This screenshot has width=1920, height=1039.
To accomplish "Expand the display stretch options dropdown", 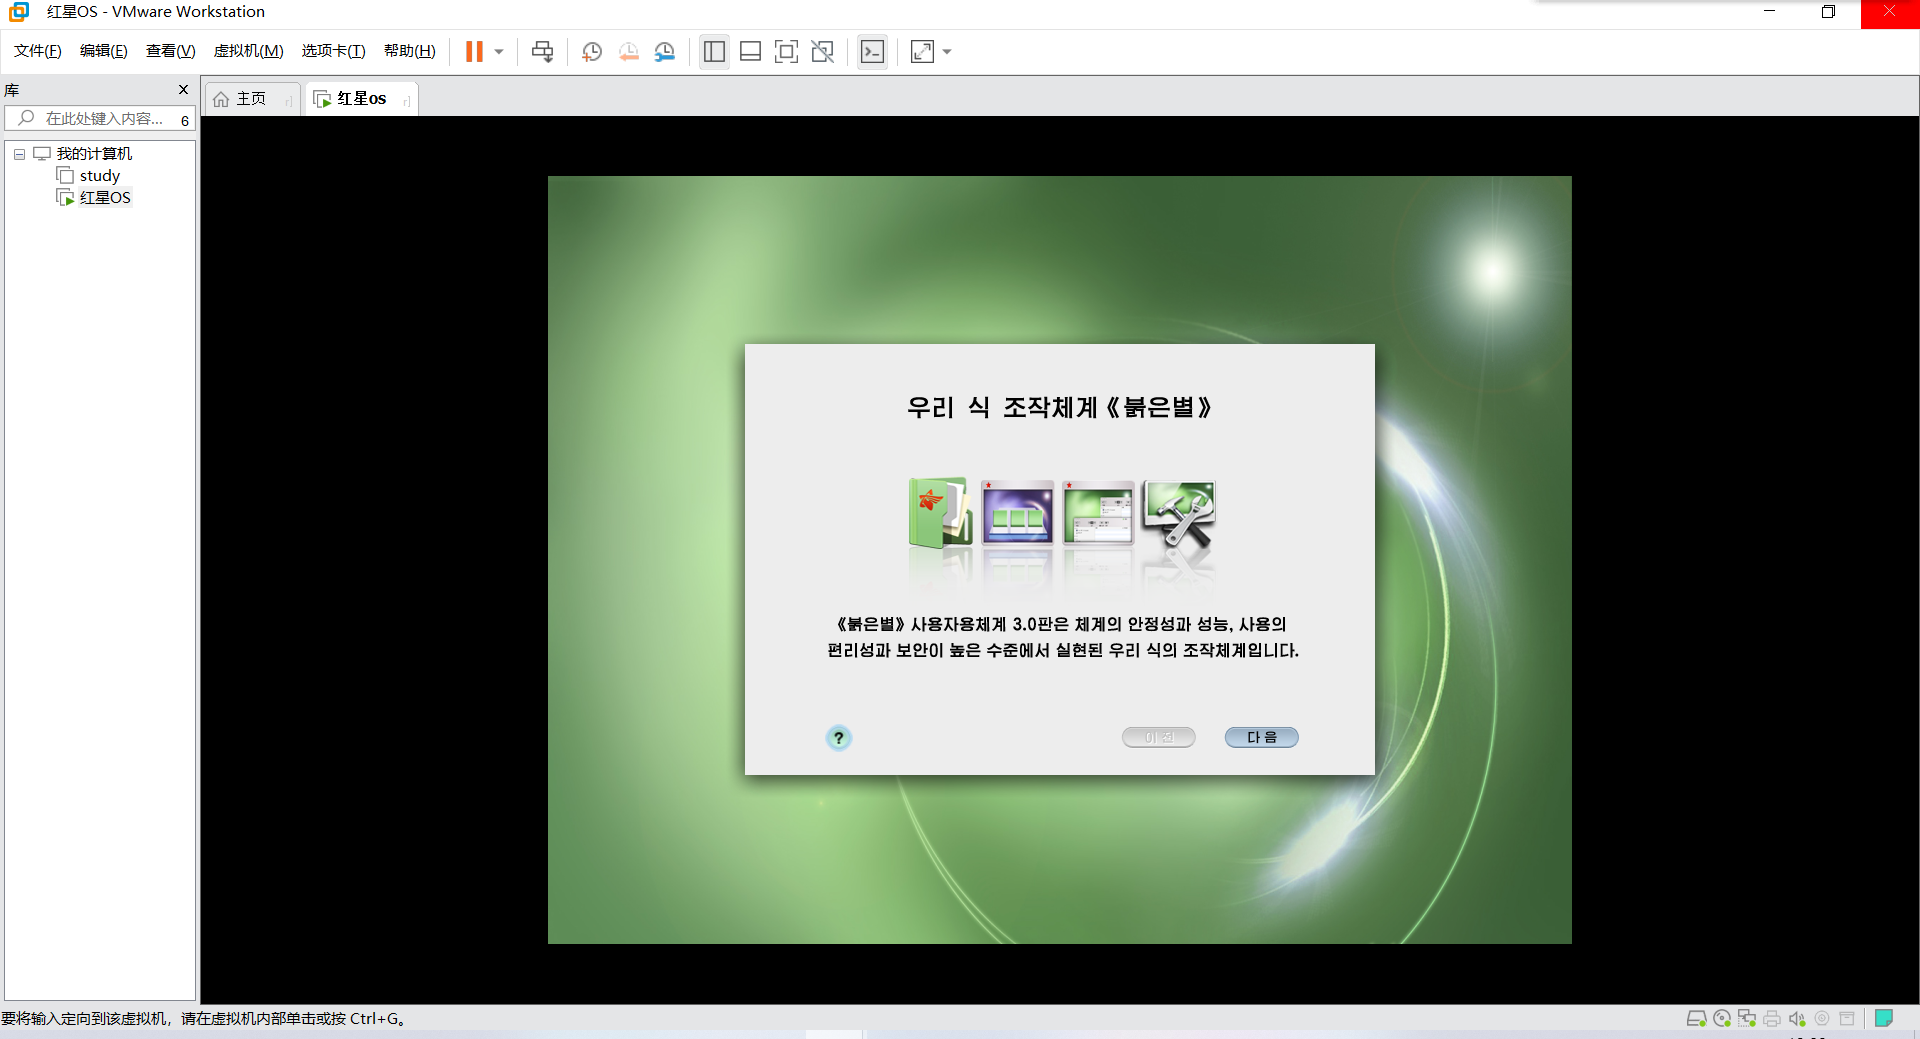I will point(947,52).
